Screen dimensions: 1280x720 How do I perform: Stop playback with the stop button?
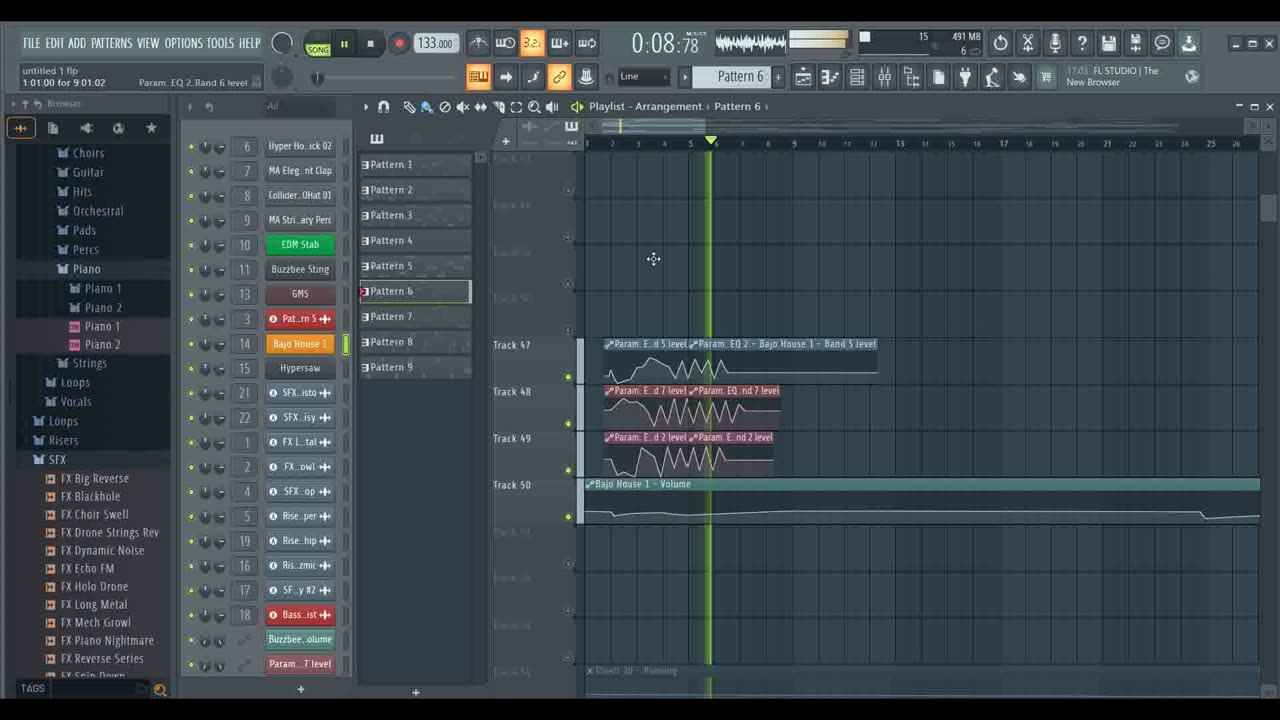click(x=370, y=43)
